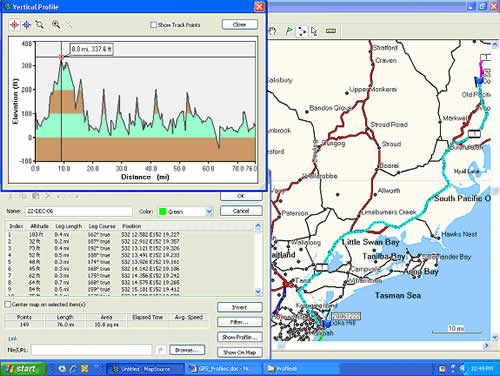
Task: Click the Show On Map button
Action: tap(240, 352)
